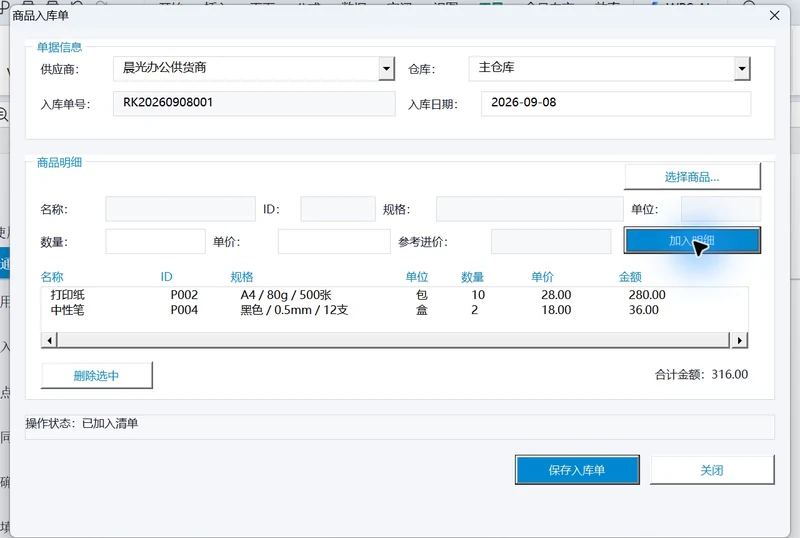Click the 选择商品... button

pyautogui.click(x=692, y=177)
